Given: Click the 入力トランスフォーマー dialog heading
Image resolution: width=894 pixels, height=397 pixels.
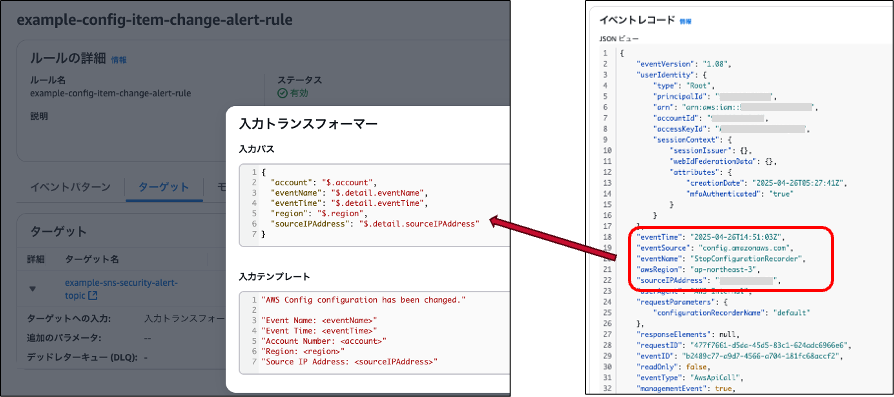Looking at the screenshot, I should pyautogui.click(x=308, y=123).
